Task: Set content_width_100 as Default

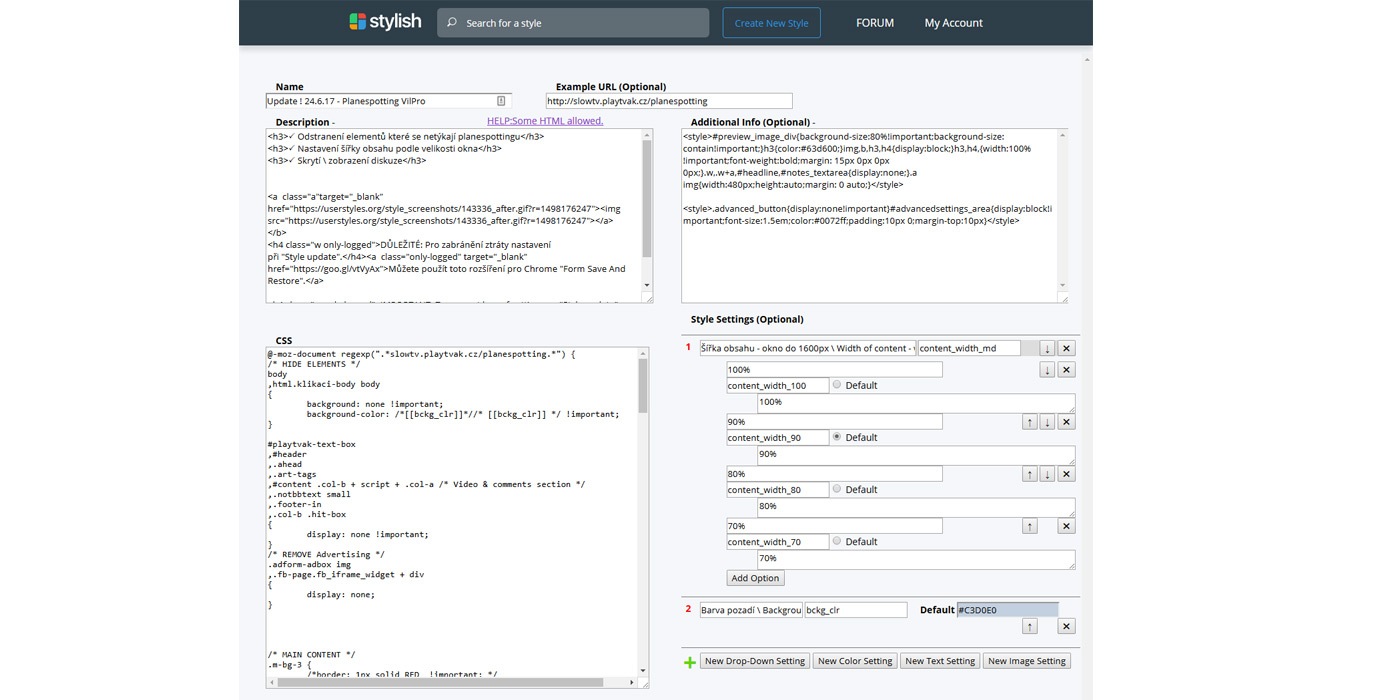Action: [x=837, y=385]
